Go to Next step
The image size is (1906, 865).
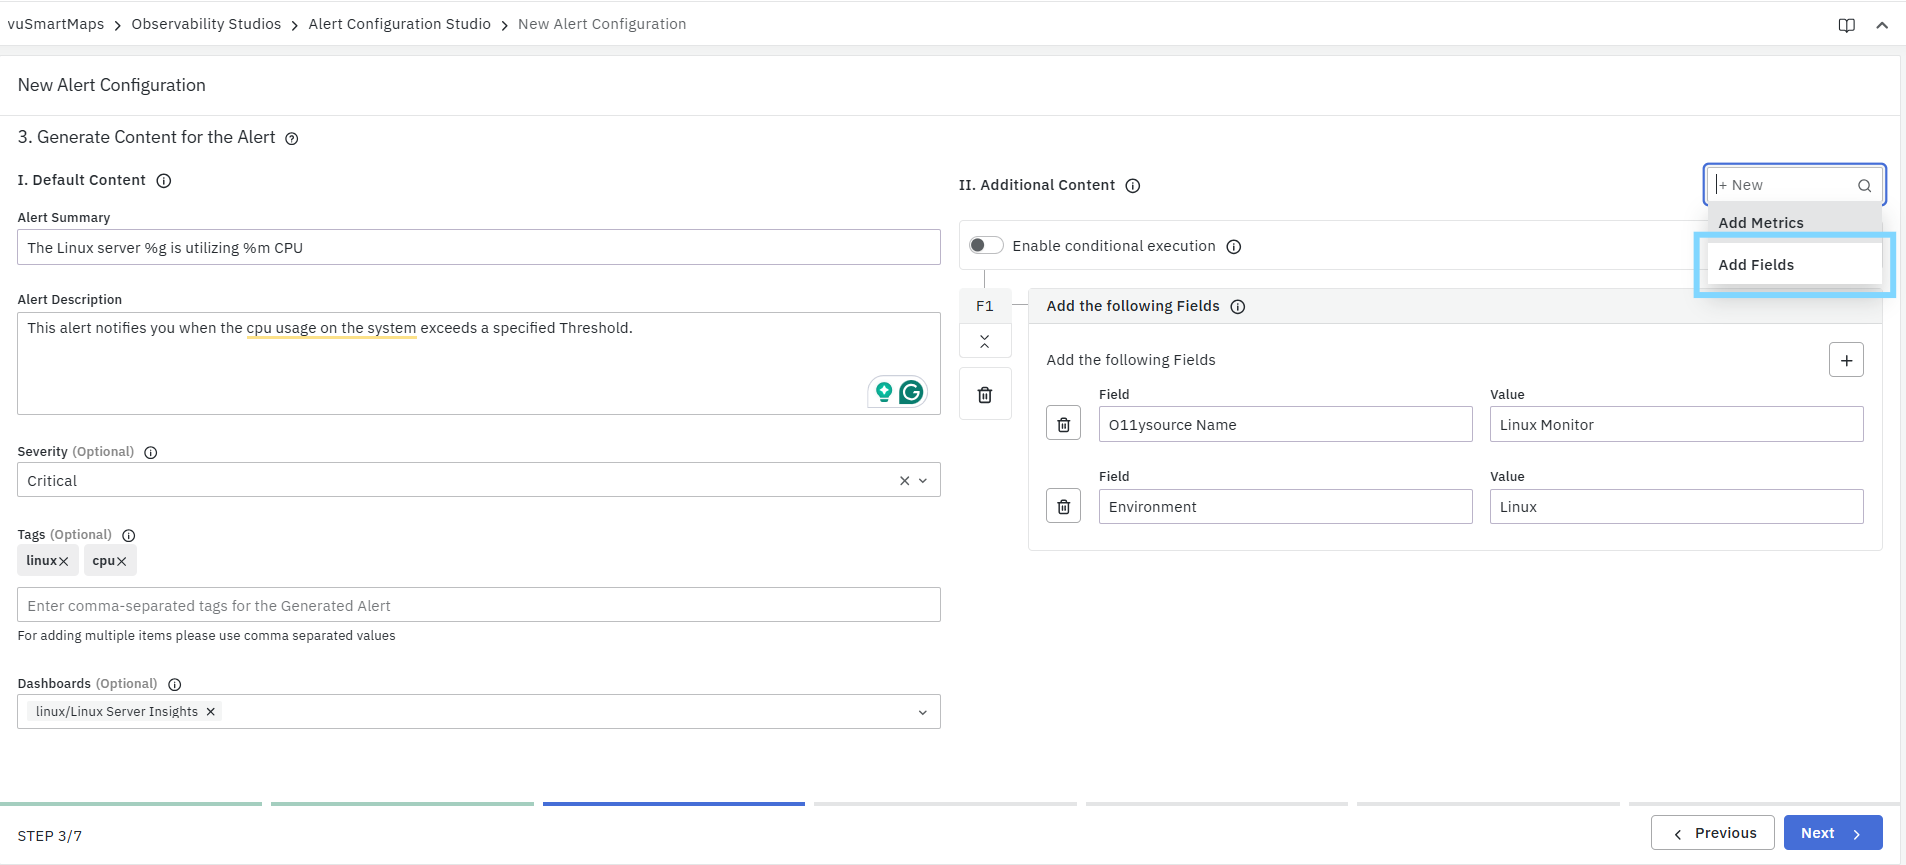[1832, 833]
